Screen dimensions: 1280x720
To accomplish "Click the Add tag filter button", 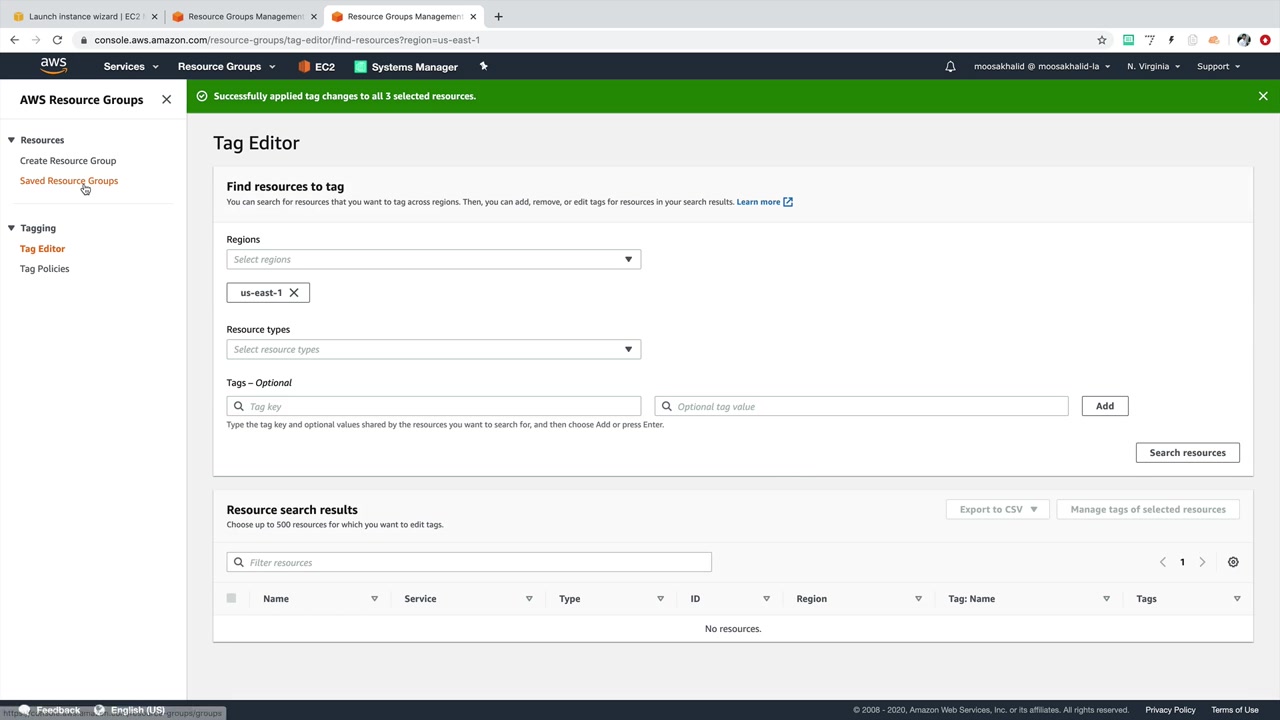I will click(1105, 406).
